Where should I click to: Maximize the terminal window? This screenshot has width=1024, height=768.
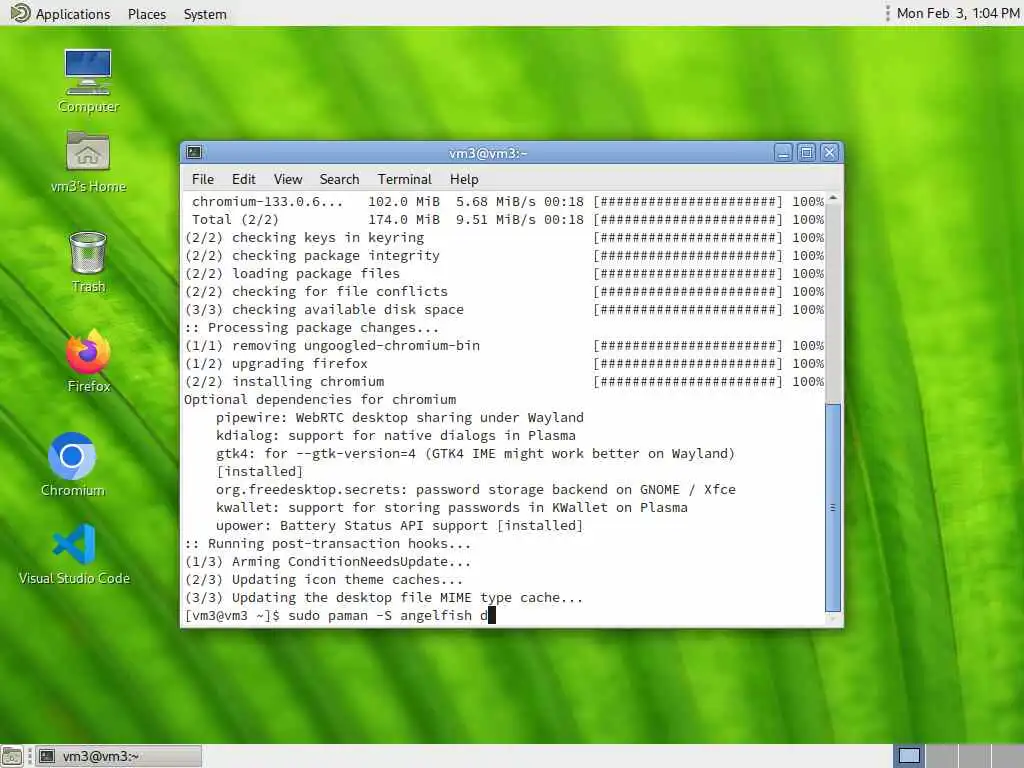807,153
